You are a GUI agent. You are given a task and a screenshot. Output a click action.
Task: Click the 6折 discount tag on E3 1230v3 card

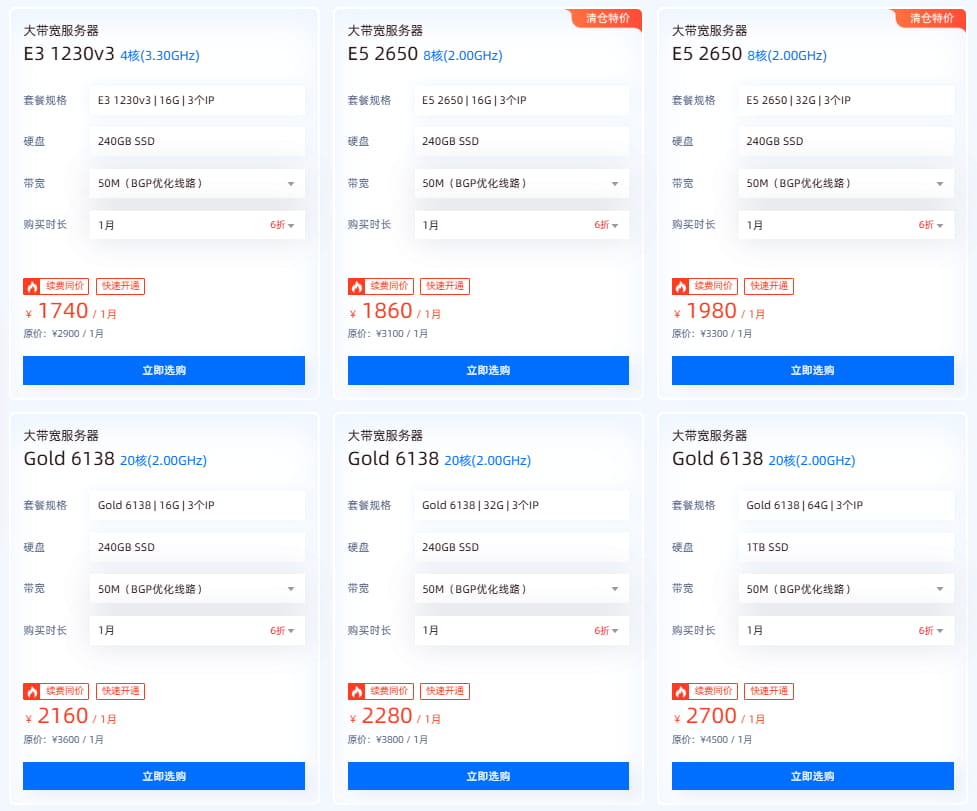279,225
